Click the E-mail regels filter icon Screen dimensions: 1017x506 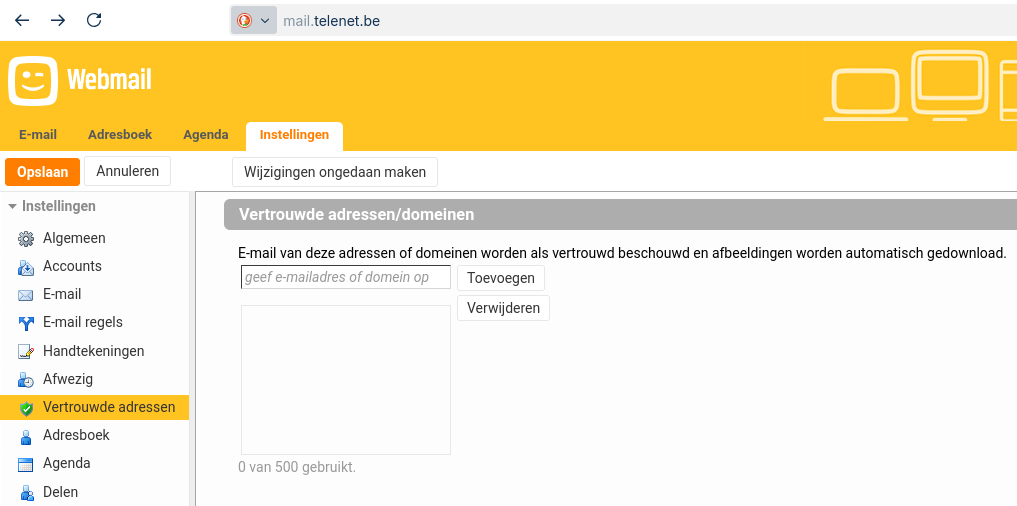(26, 323)
